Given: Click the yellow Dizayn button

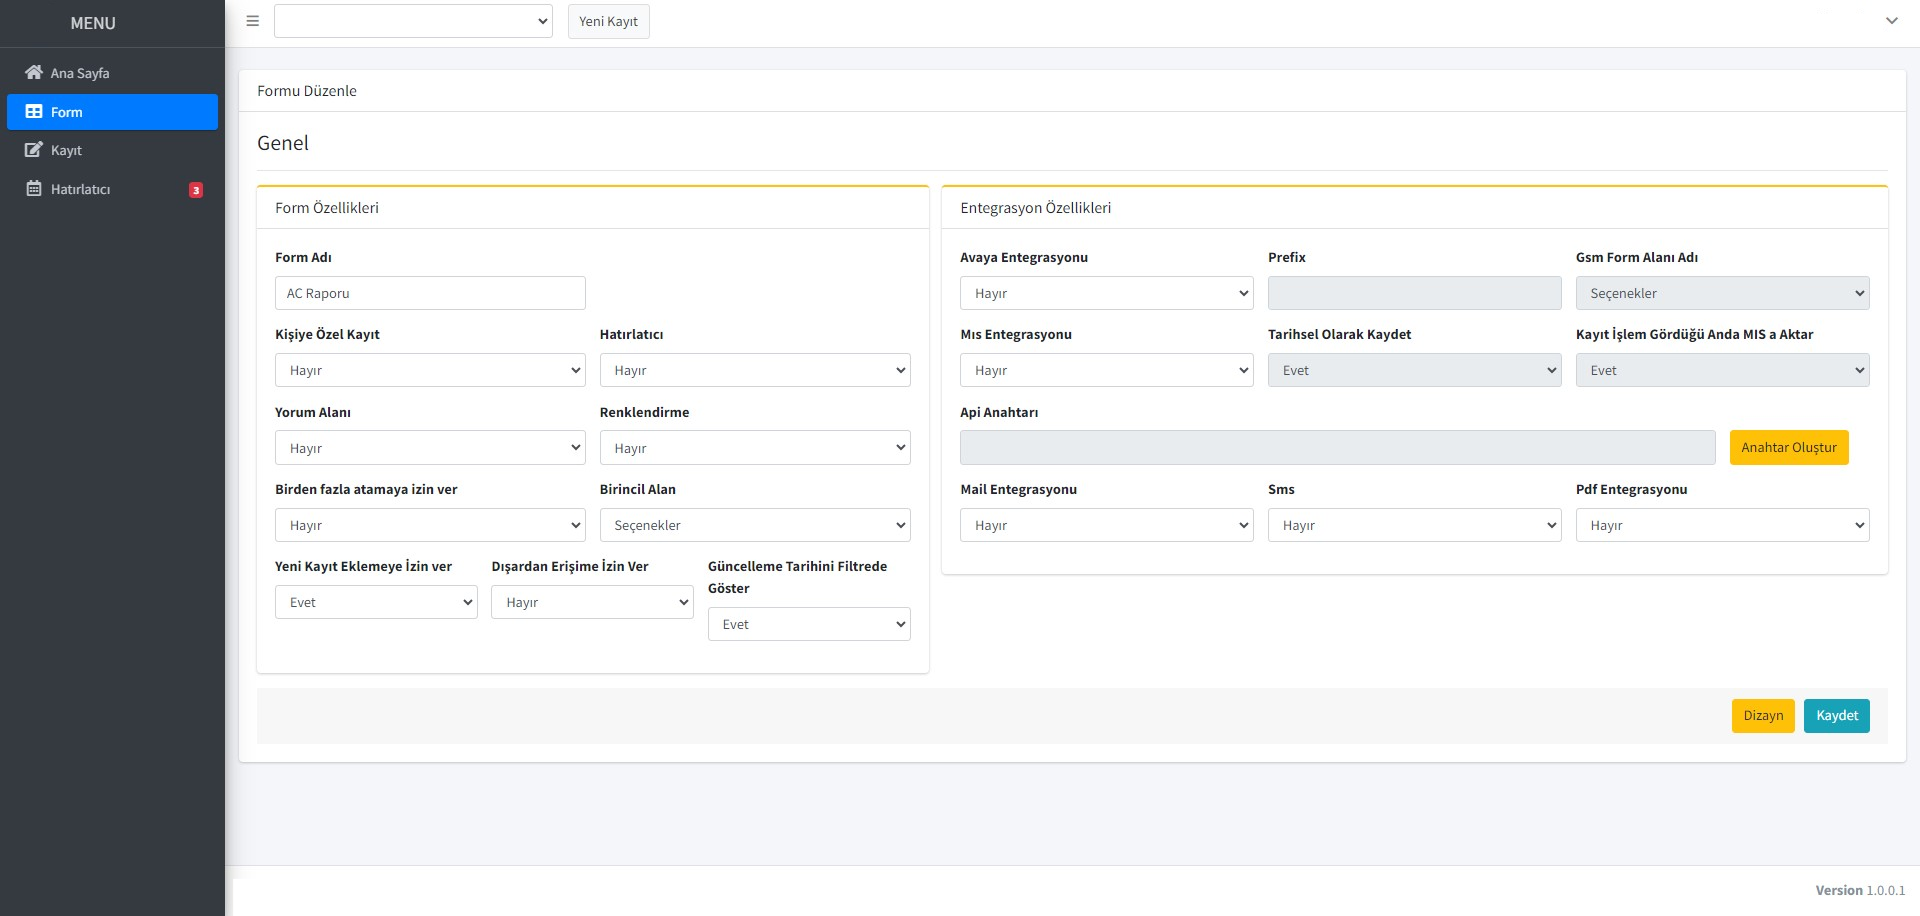Looking at the screenshot, I should (x=1763, y=716).
